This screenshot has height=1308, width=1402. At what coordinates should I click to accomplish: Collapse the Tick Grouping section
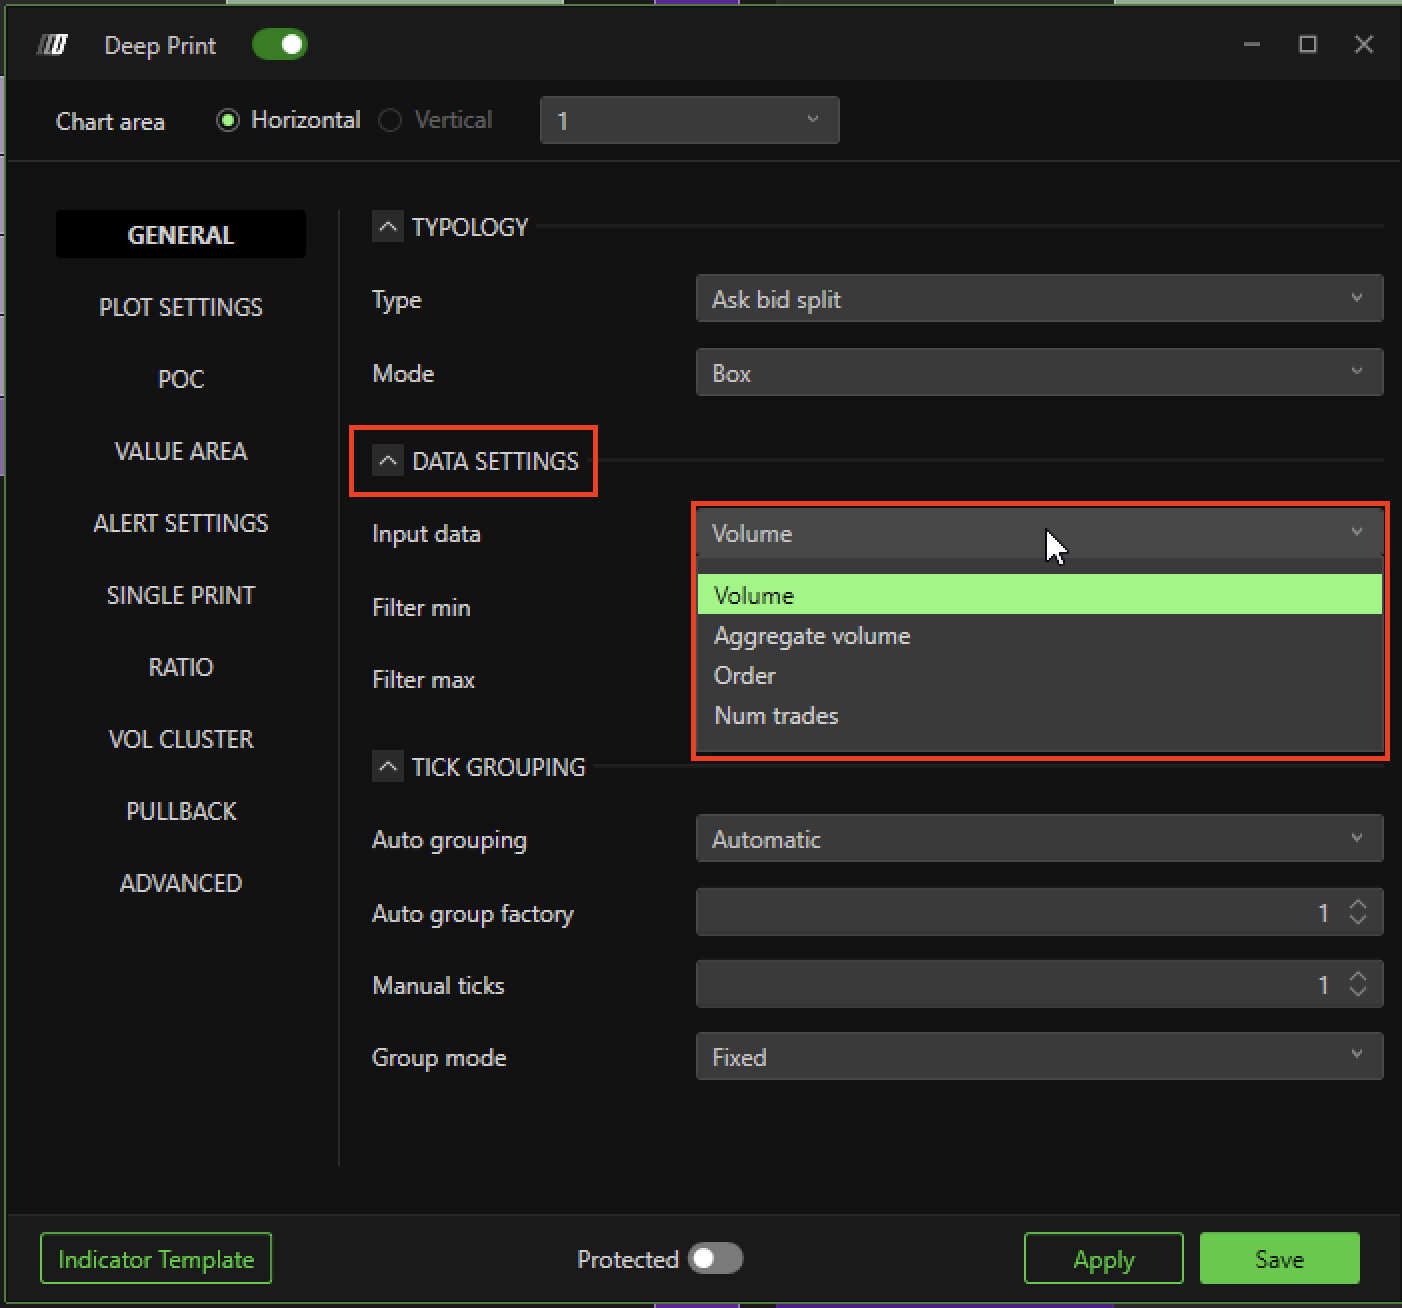[388, 767]
